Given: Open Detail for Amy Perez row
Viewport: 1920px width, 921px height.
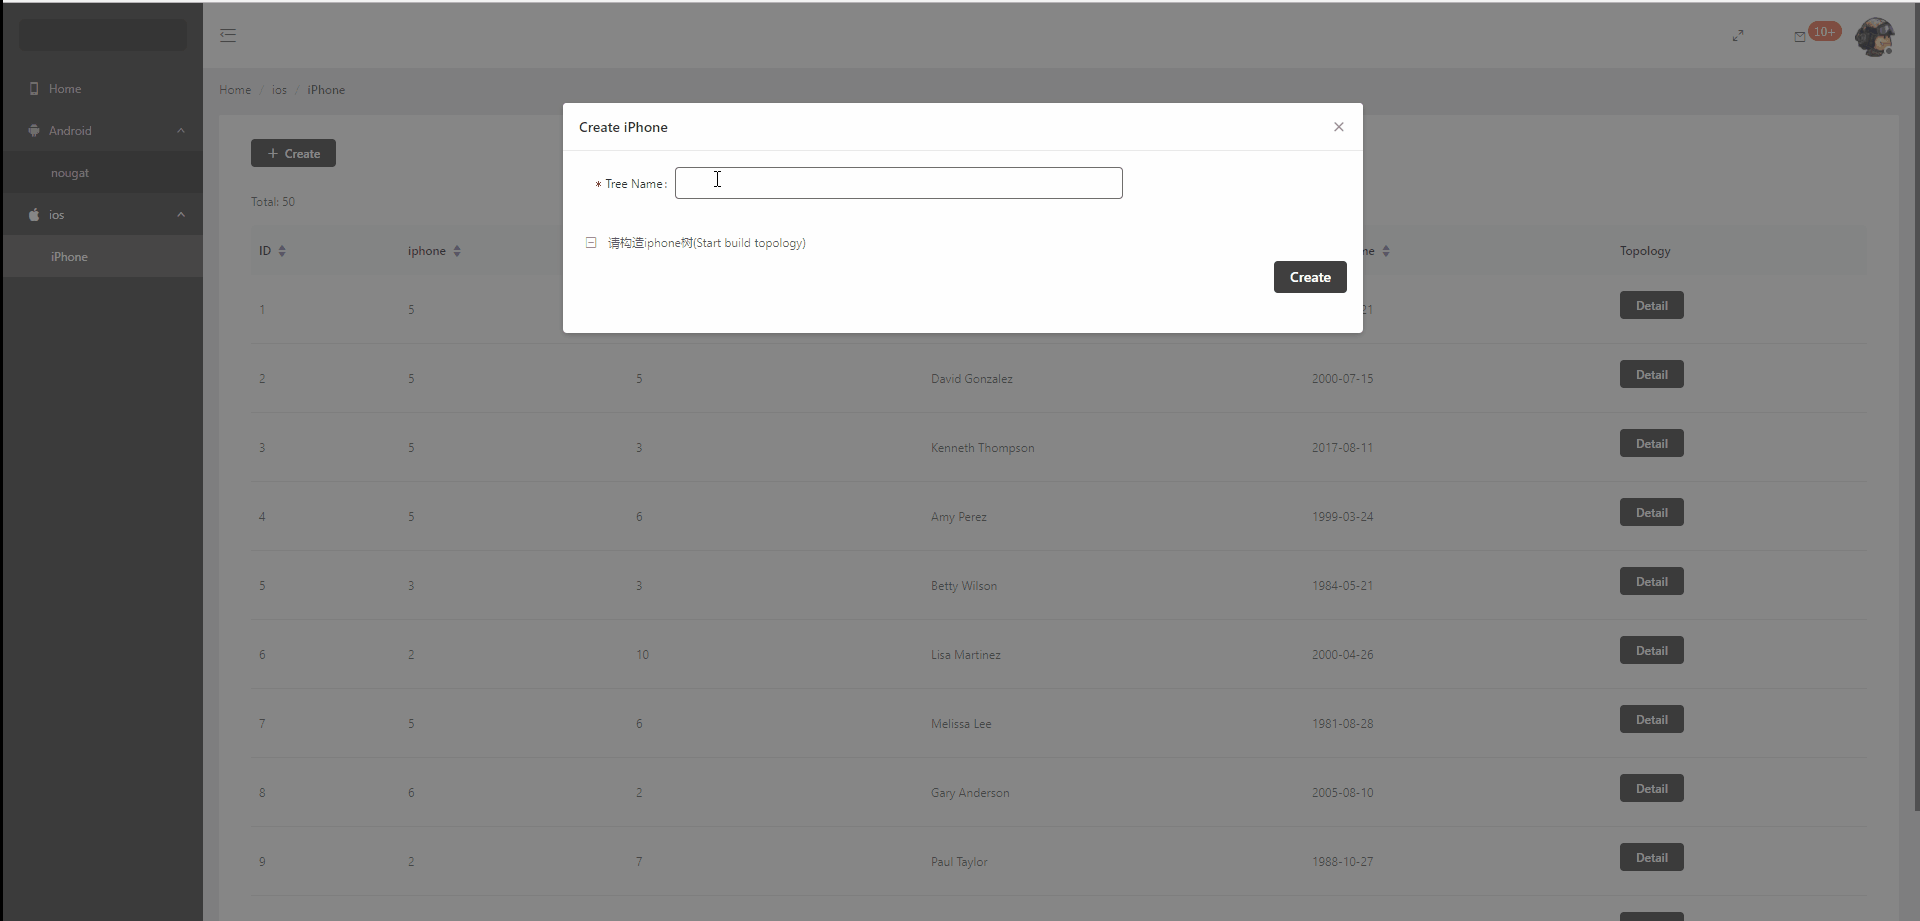Looking at the screenshot, I should pyautogui.click(x=1652, y=513).
